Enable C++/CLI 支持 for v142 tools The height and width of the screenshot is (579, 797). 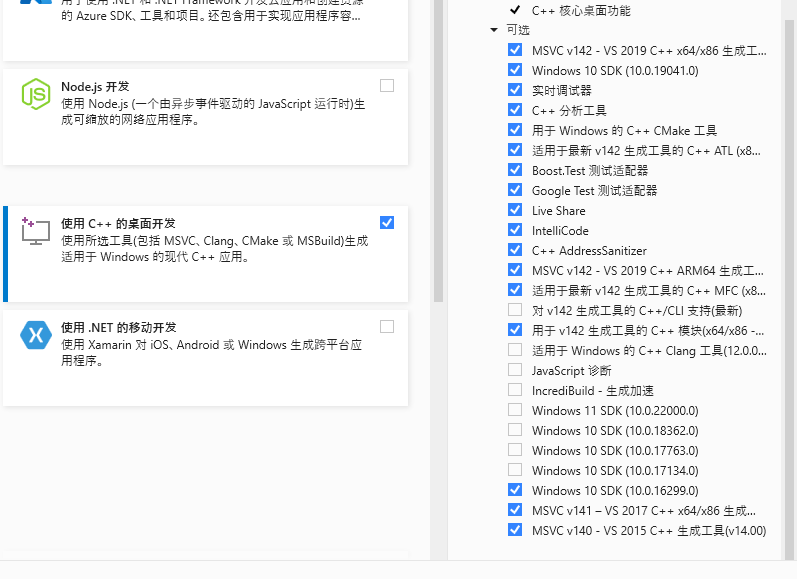click(x=515, y=310)
